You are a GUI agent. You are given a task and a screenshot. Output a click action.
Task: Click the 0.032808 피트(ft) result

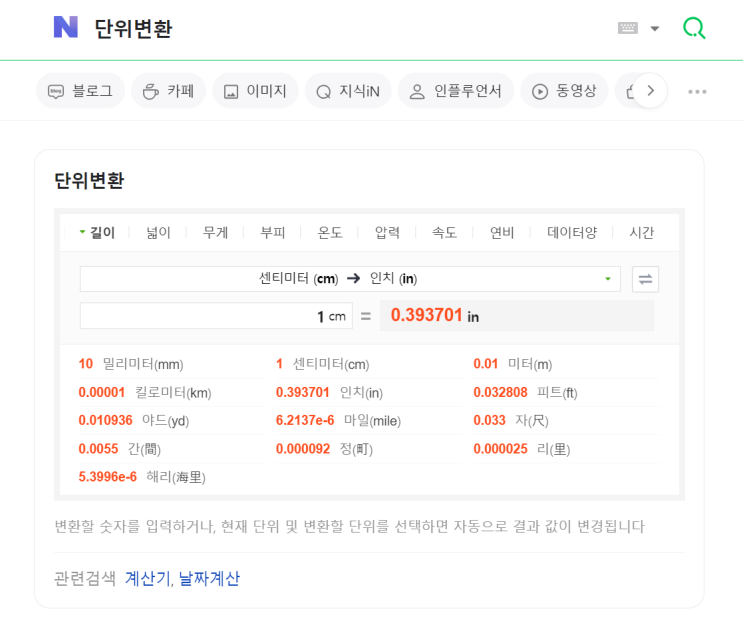tap(526, 392)
